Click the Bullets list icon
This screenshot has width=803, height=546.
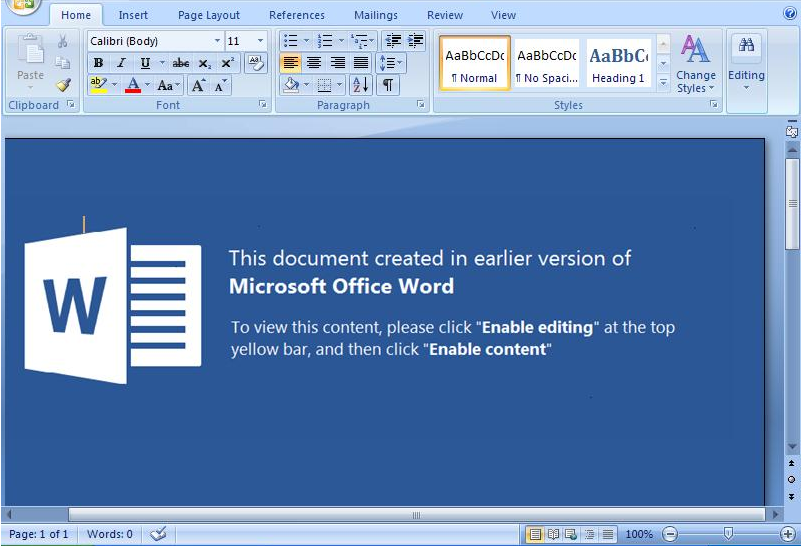click(x=290, y=40)
